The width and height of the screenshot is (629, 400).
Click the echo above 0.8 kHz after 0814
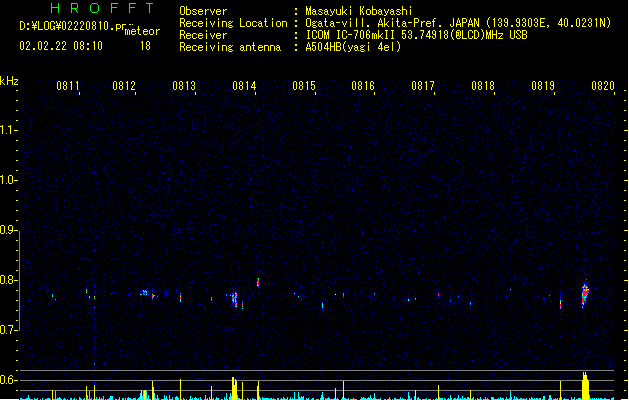pos(258,282)
